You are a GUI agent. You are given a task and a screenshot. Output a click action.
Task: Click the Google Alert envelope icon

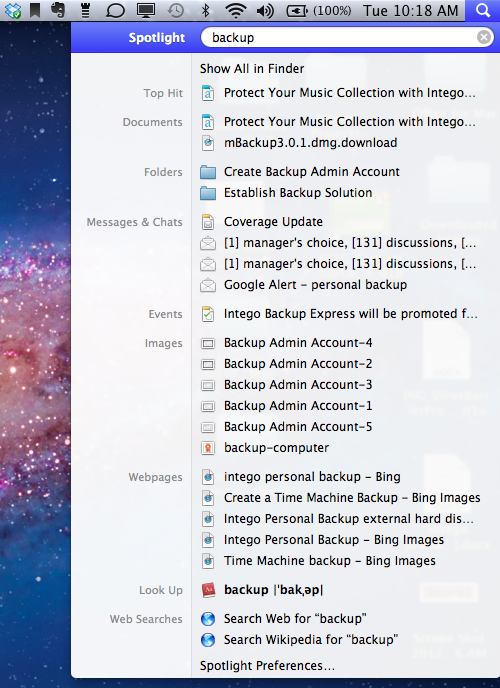pos(208,285)
